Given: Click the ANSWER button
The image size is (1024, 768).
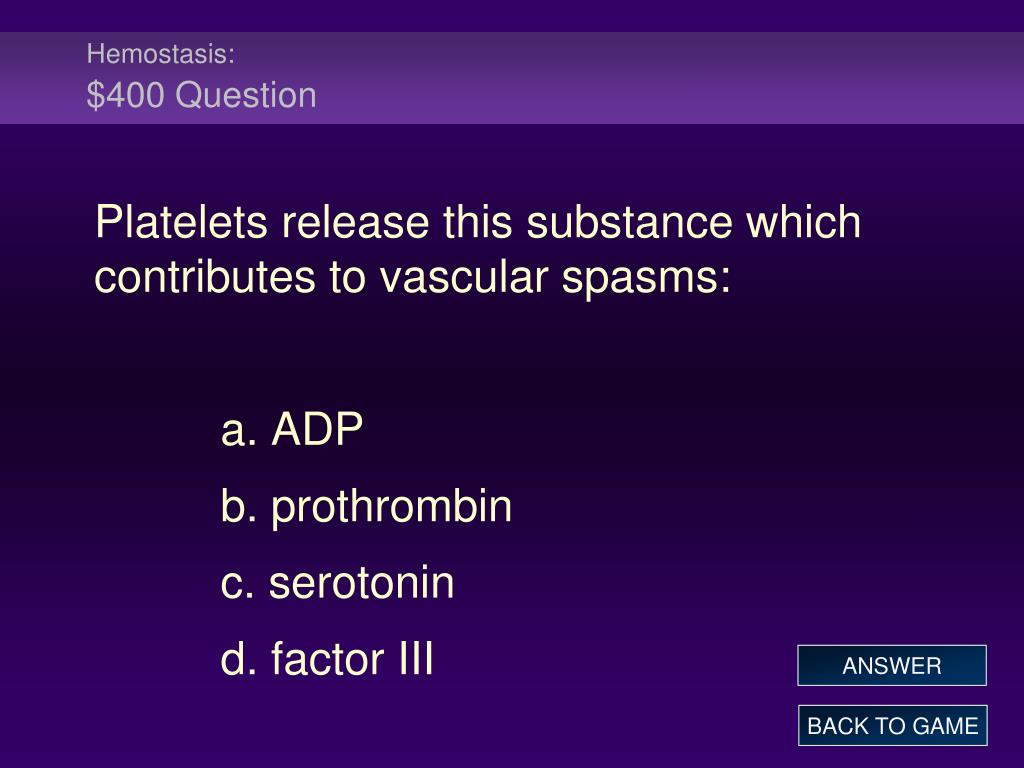Looking at the screenshot, I should tap(891, 665).
